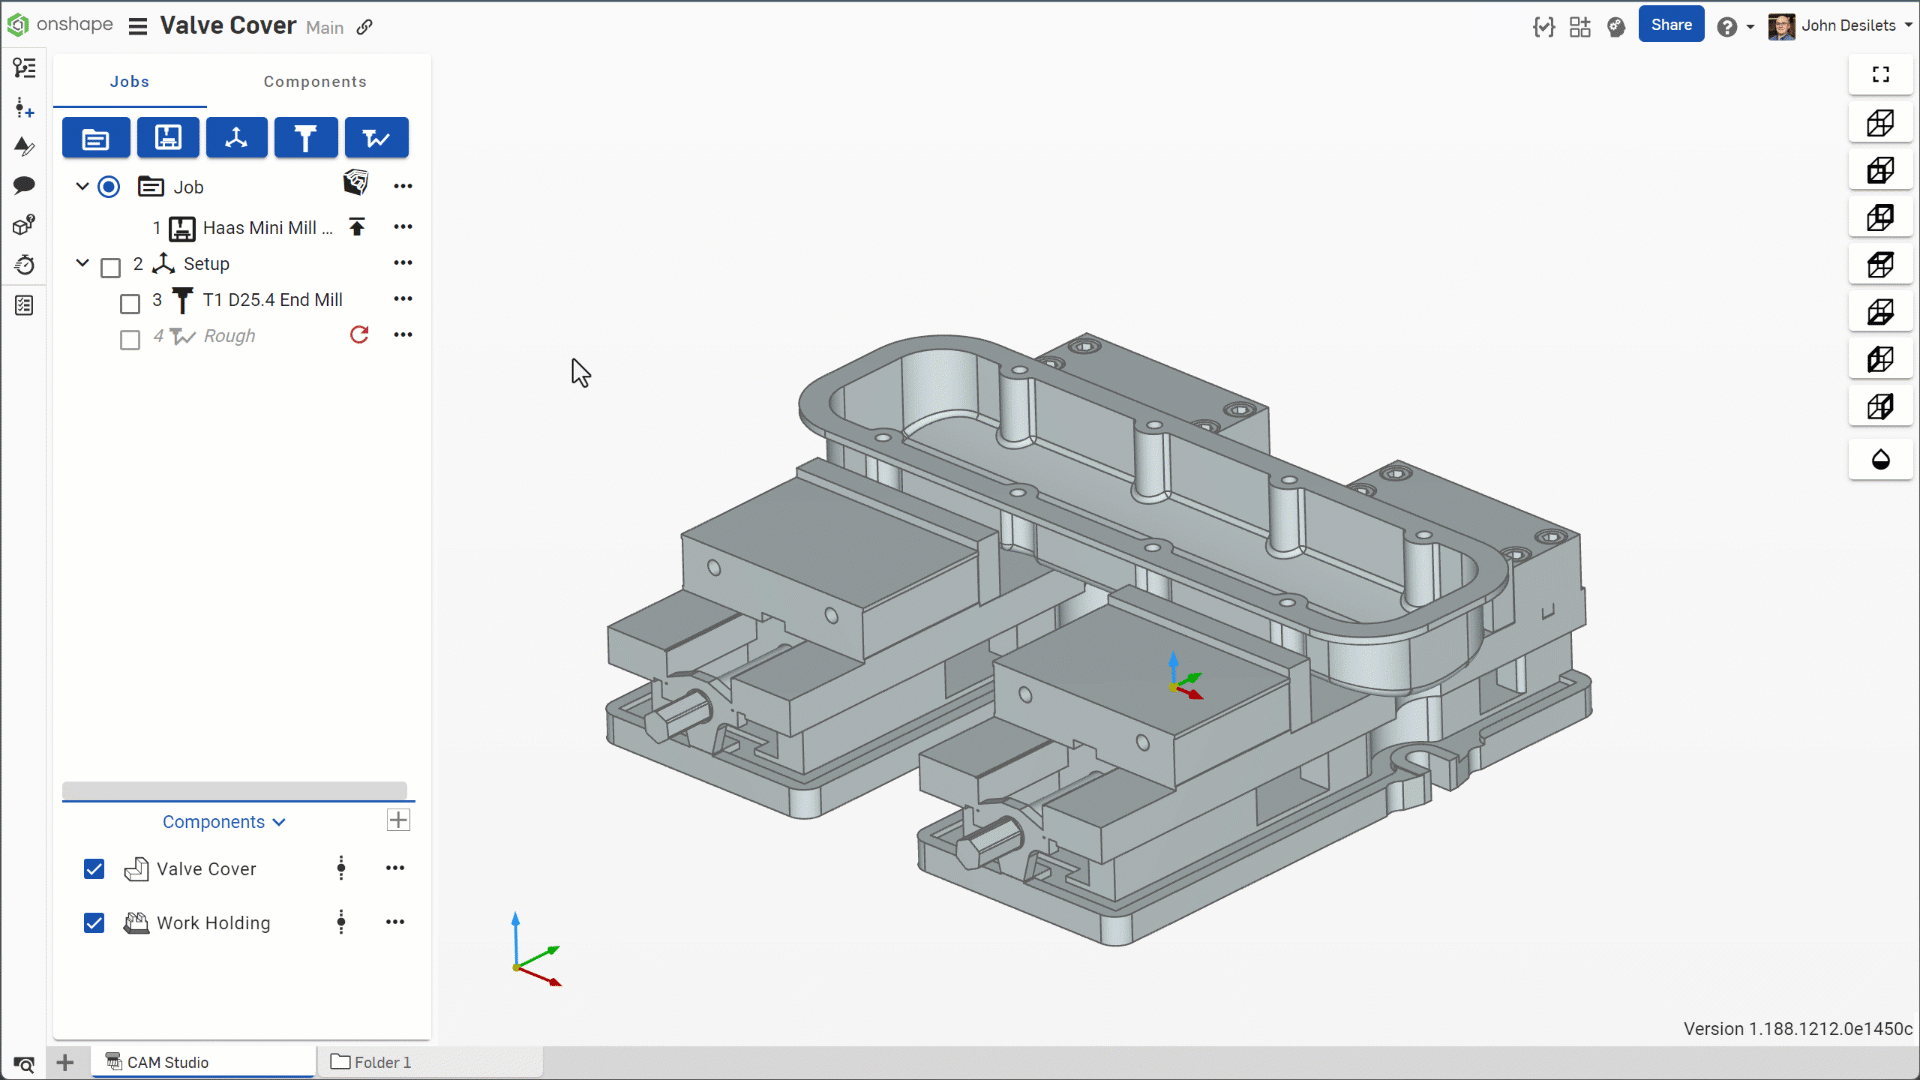This screenshot has width=1920, height=1080.
Task: Open the CAM Studio tab
Action: coord(167,1062)
